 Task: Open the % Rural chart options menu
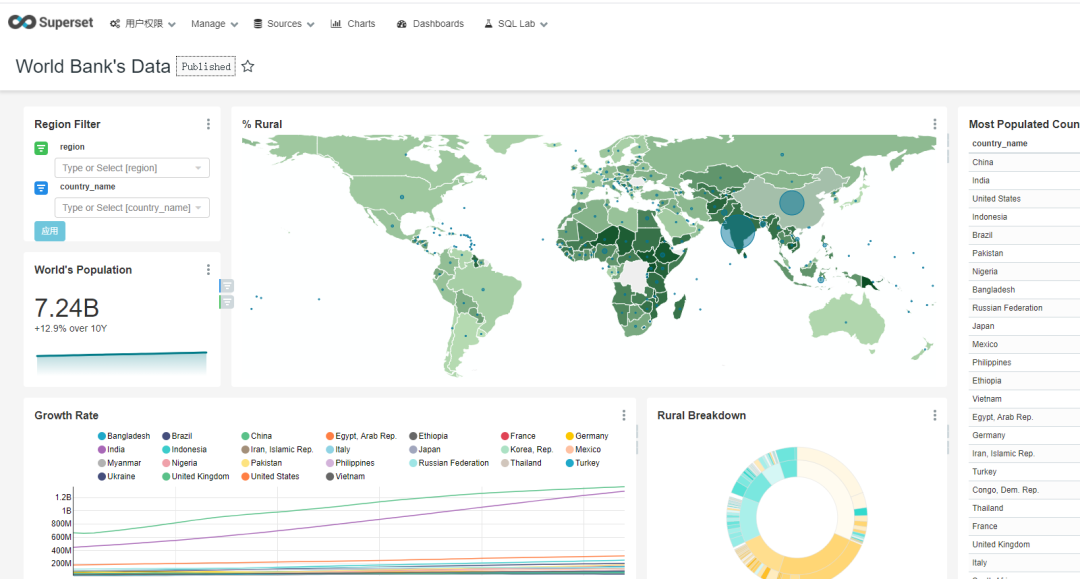click(x=935, y=124)
